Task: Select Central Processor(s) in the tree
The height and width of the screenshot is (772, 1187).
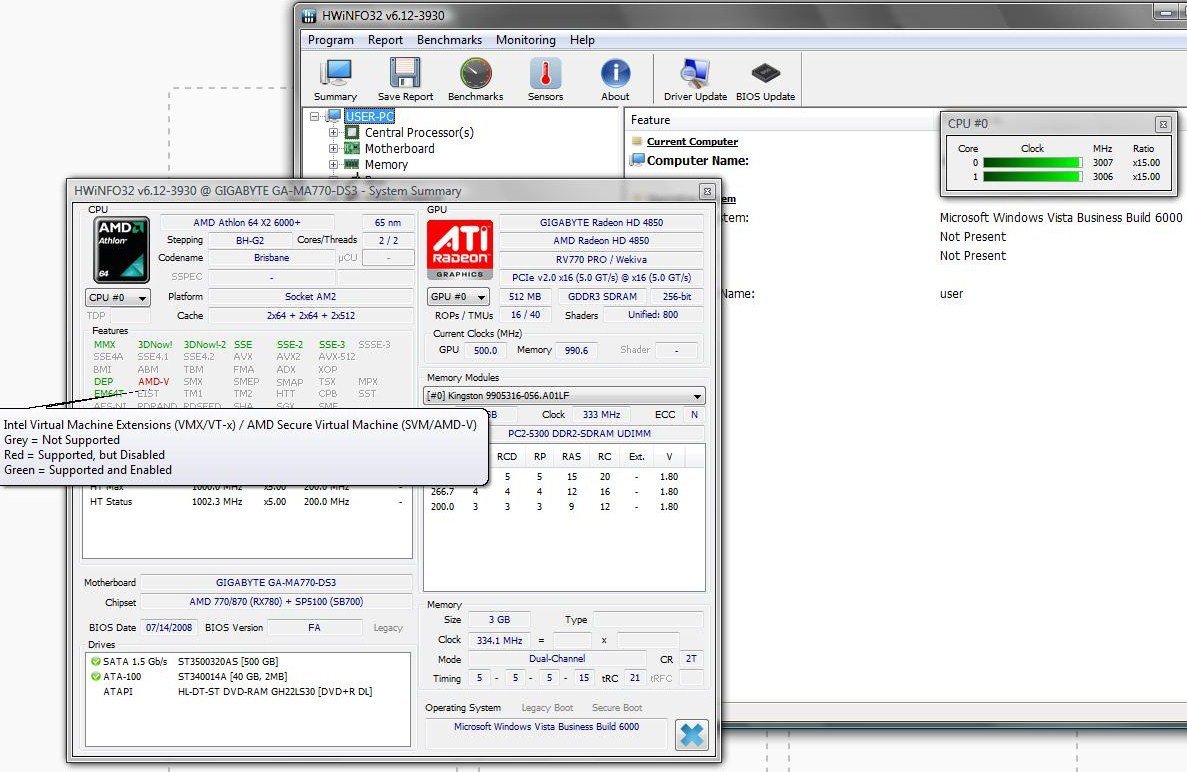Action: click(x=419, y=132)
